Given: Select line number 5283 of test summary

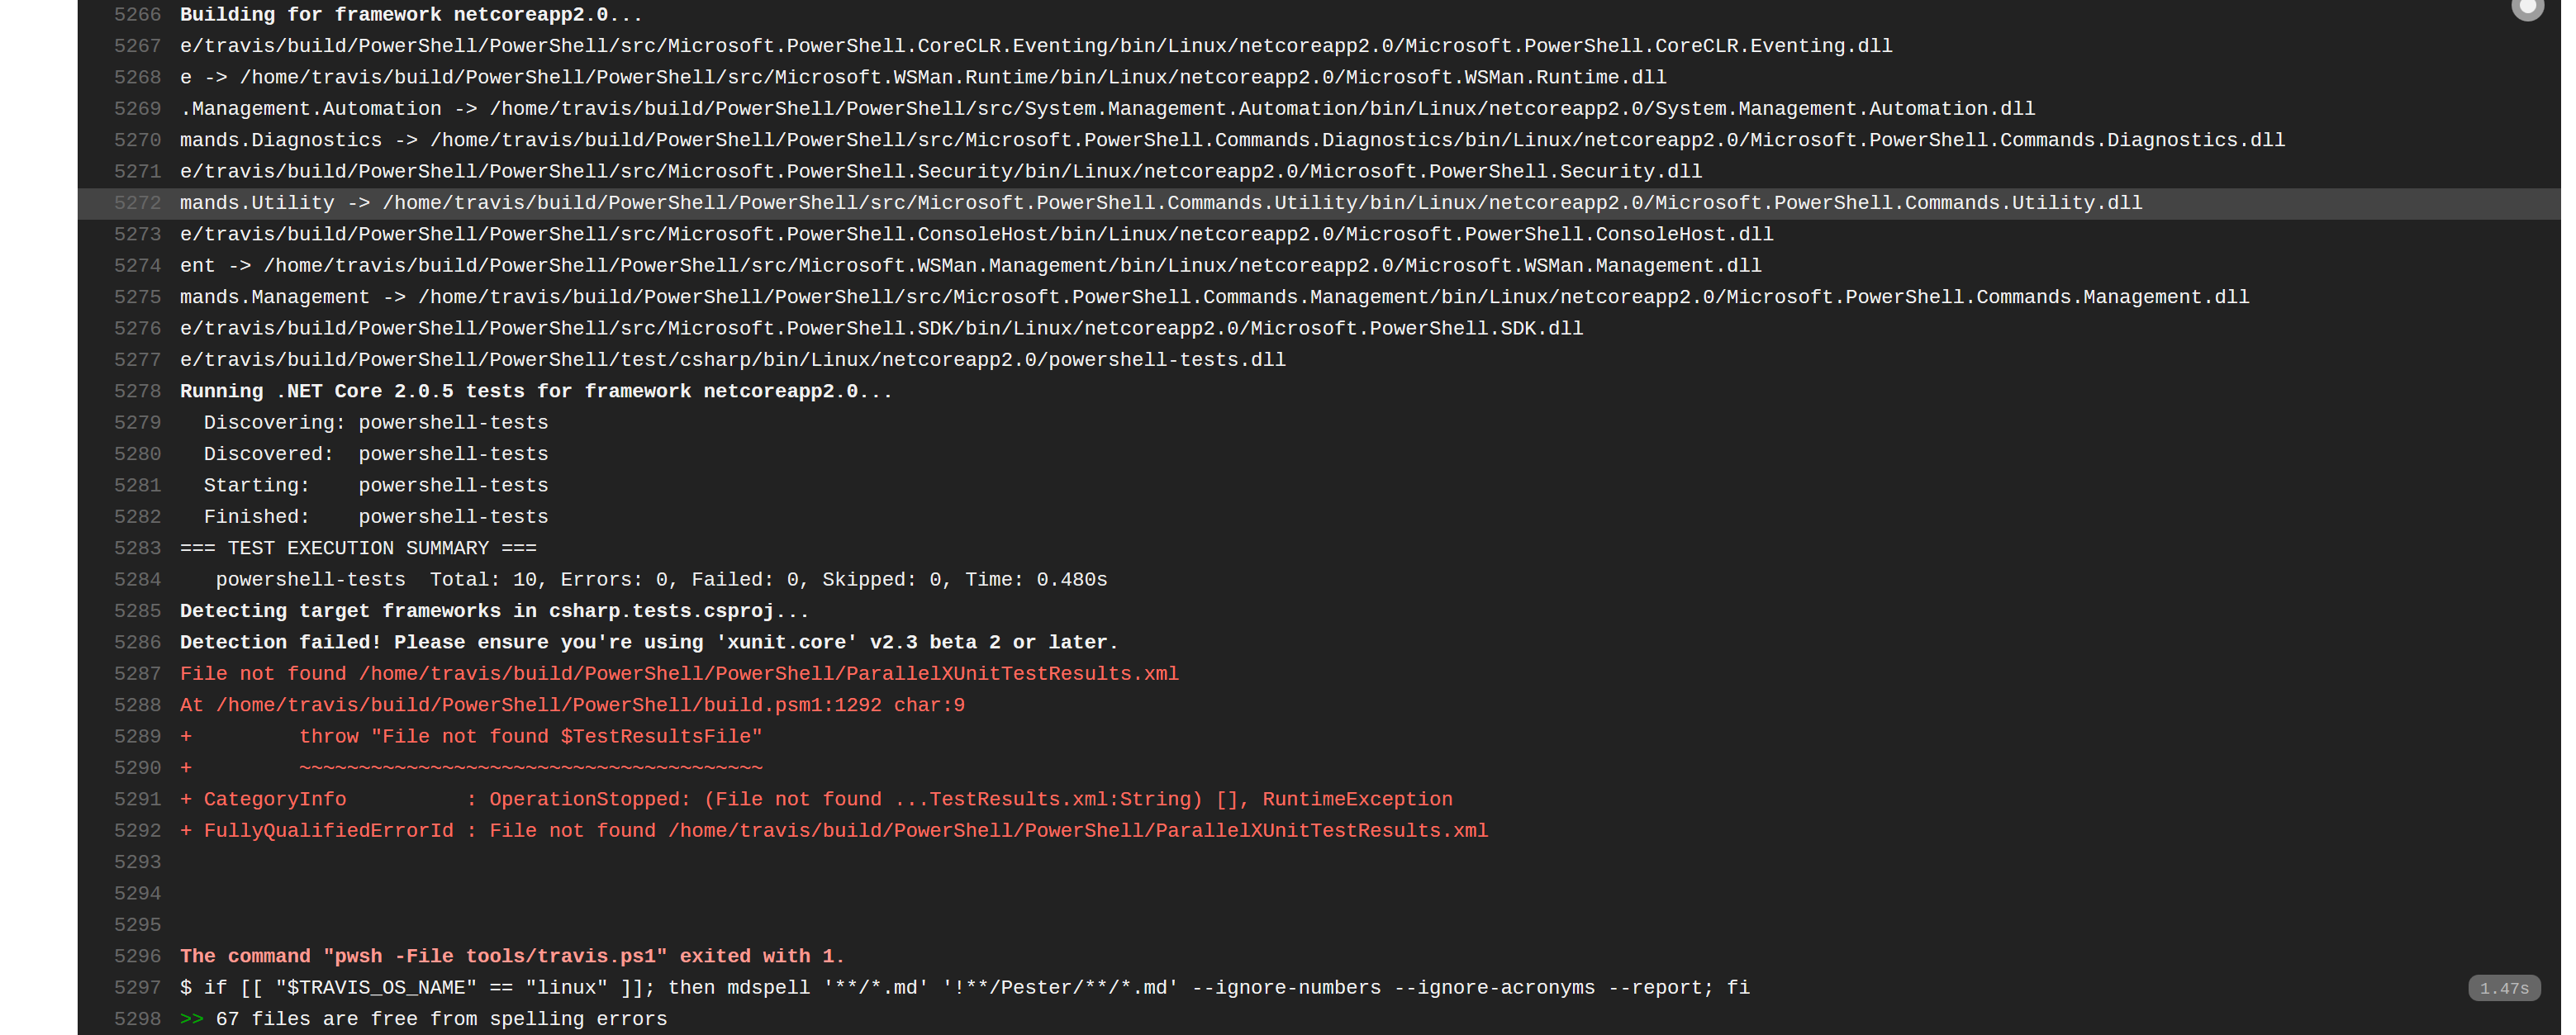Looking at the screenshot, I should pyautogui.click(x=137, y=548).
